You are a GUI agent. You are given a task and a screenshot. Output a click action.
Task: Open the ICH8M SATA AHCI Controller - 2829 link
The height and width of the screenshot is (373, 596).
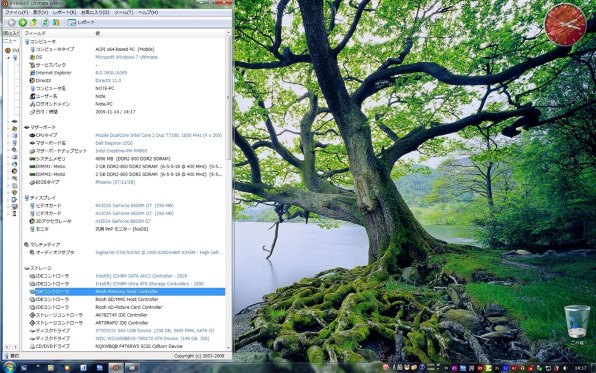click(x=141, y=276)
